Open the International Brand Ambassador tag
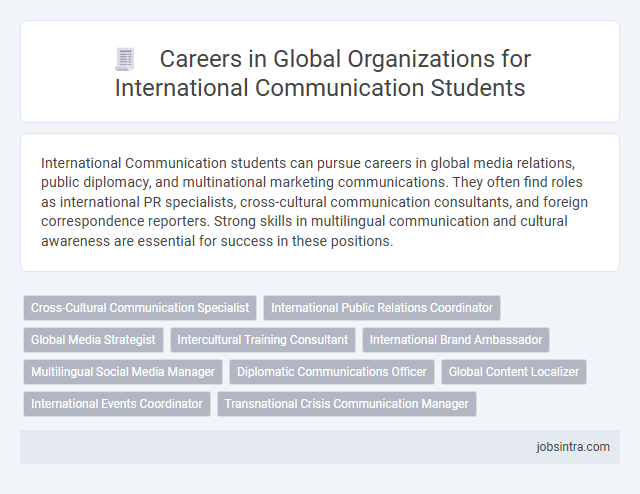Image resolution: width=640 pixels, height=494 pixels. pos(456,340)
